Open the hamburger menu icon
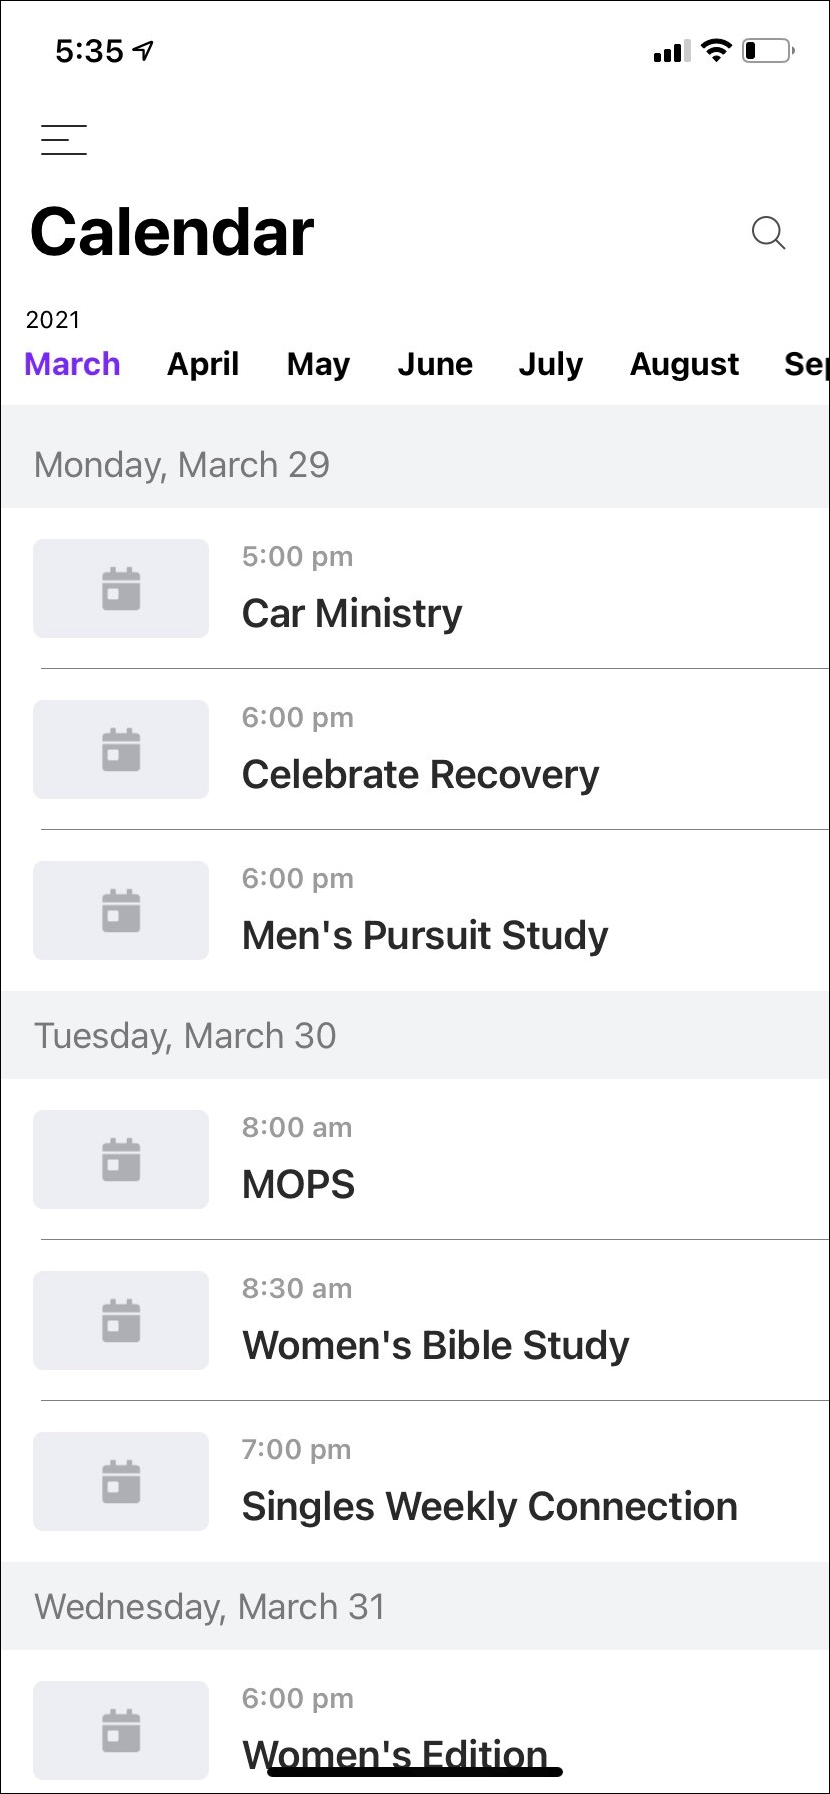Viewport: 830px width, 1794px height. click(x=64, y=140)
